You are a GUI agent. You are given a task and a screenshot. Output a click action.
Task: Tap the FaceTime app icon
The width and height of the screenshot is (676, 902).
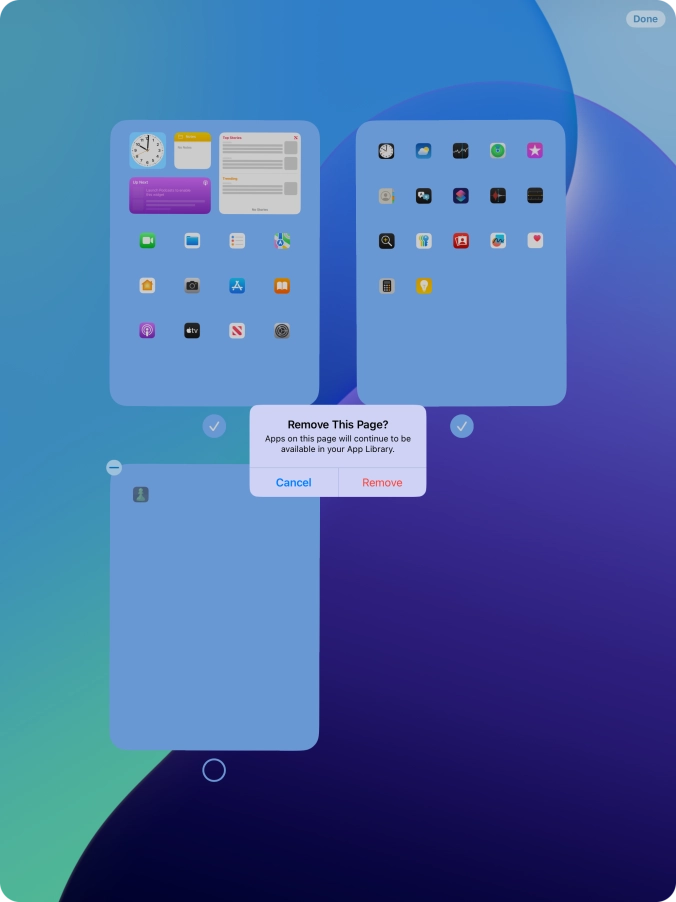(147, 241)
